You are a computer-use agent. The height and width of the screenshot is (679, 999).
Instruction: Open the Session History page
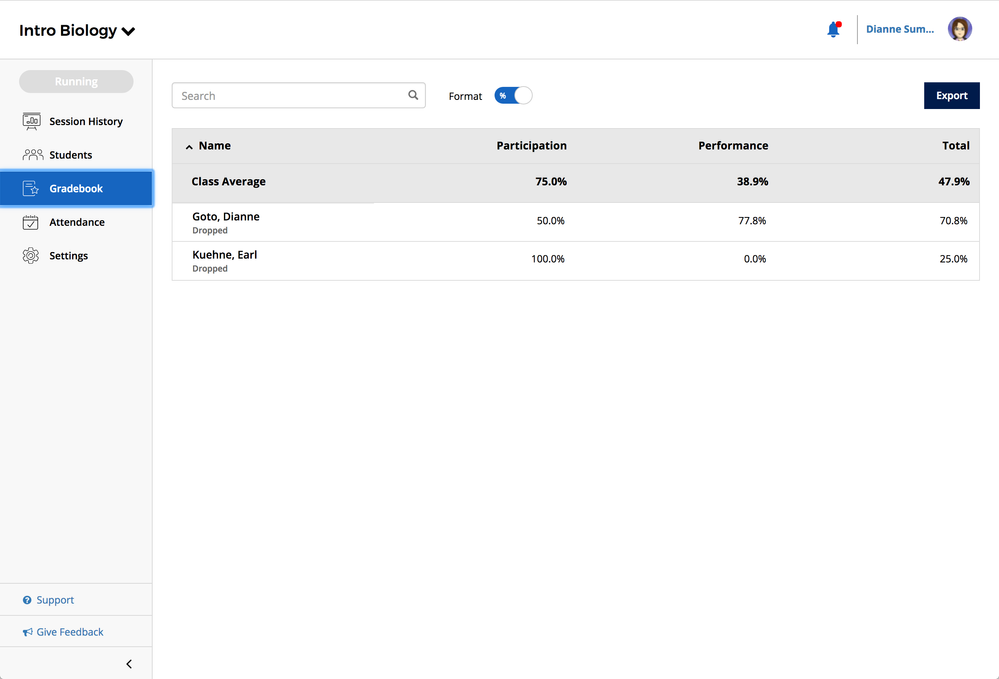(86, 122)
